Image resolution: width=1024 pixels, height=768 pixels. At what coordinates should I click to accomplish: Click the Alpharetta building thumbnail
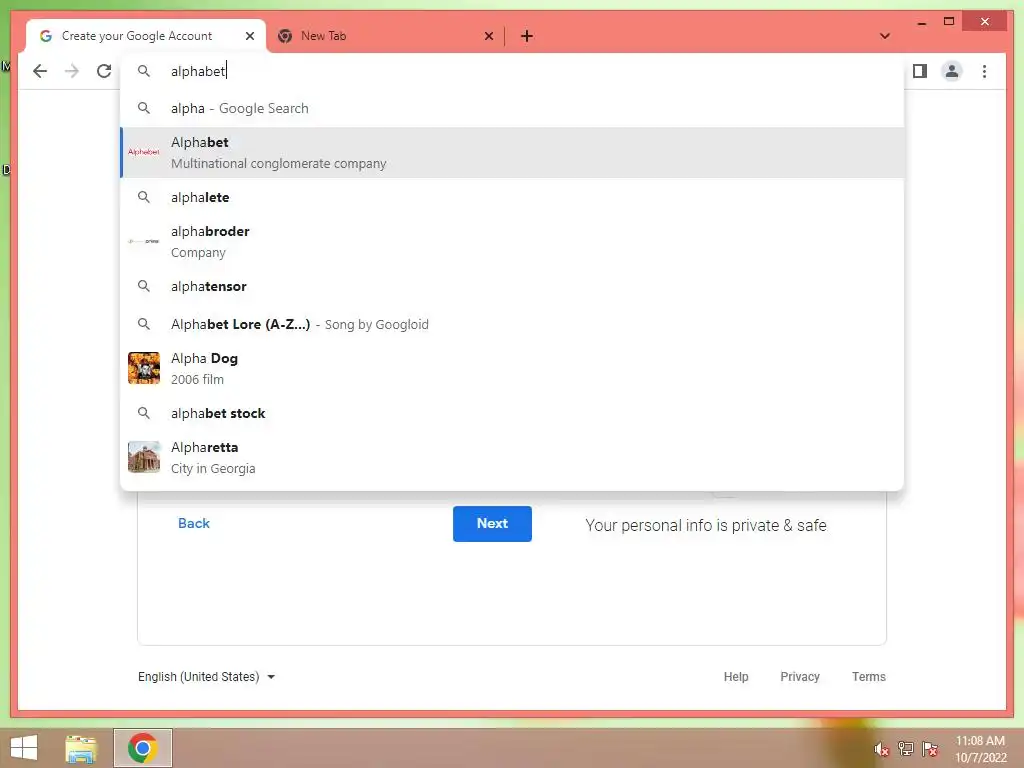(144, 457)
